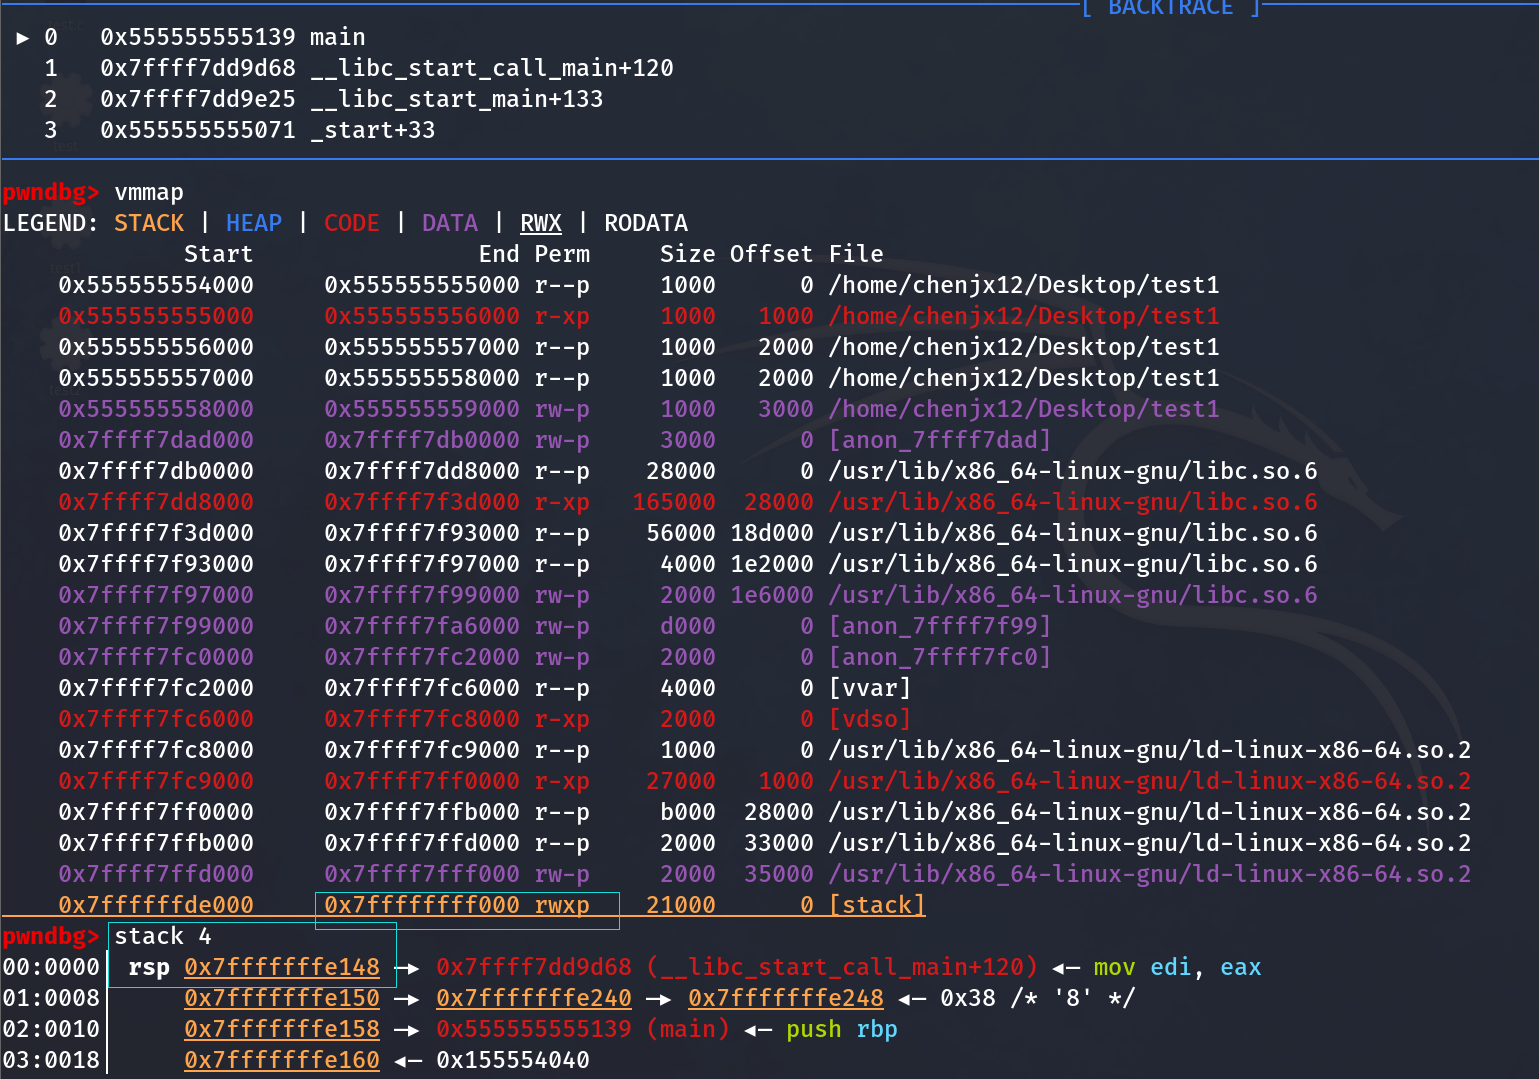Click 'CODE' in the legend line
The height and width of the screenshot is (1079, 1539).
pyautogui.click(x=352, y=223)
